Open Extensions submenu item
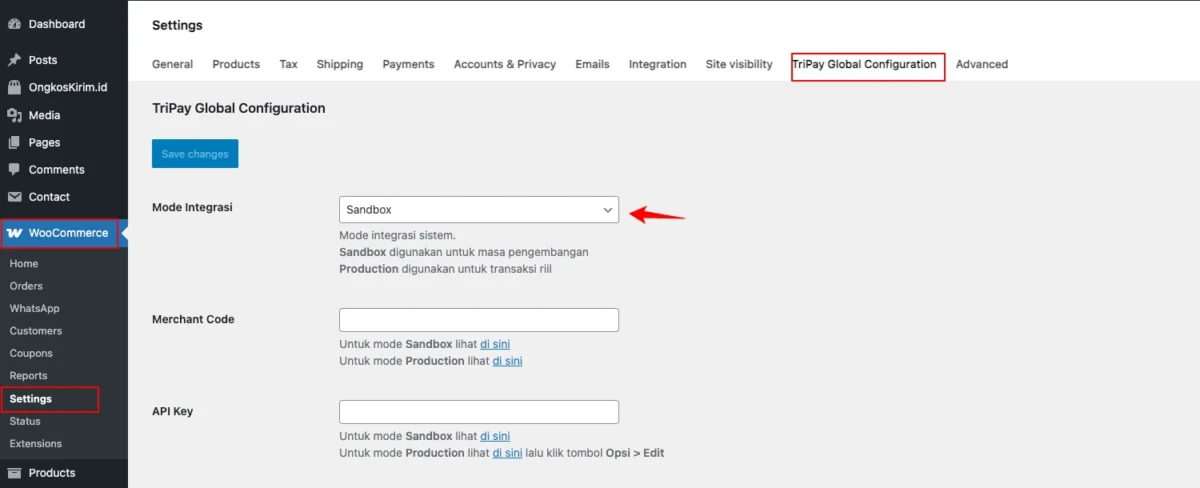 tap(36, 444)
